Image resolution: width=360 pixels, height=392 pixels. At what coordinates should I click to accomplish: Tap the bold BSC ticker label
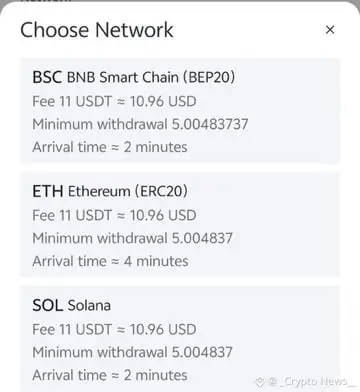tap(47, 77)
